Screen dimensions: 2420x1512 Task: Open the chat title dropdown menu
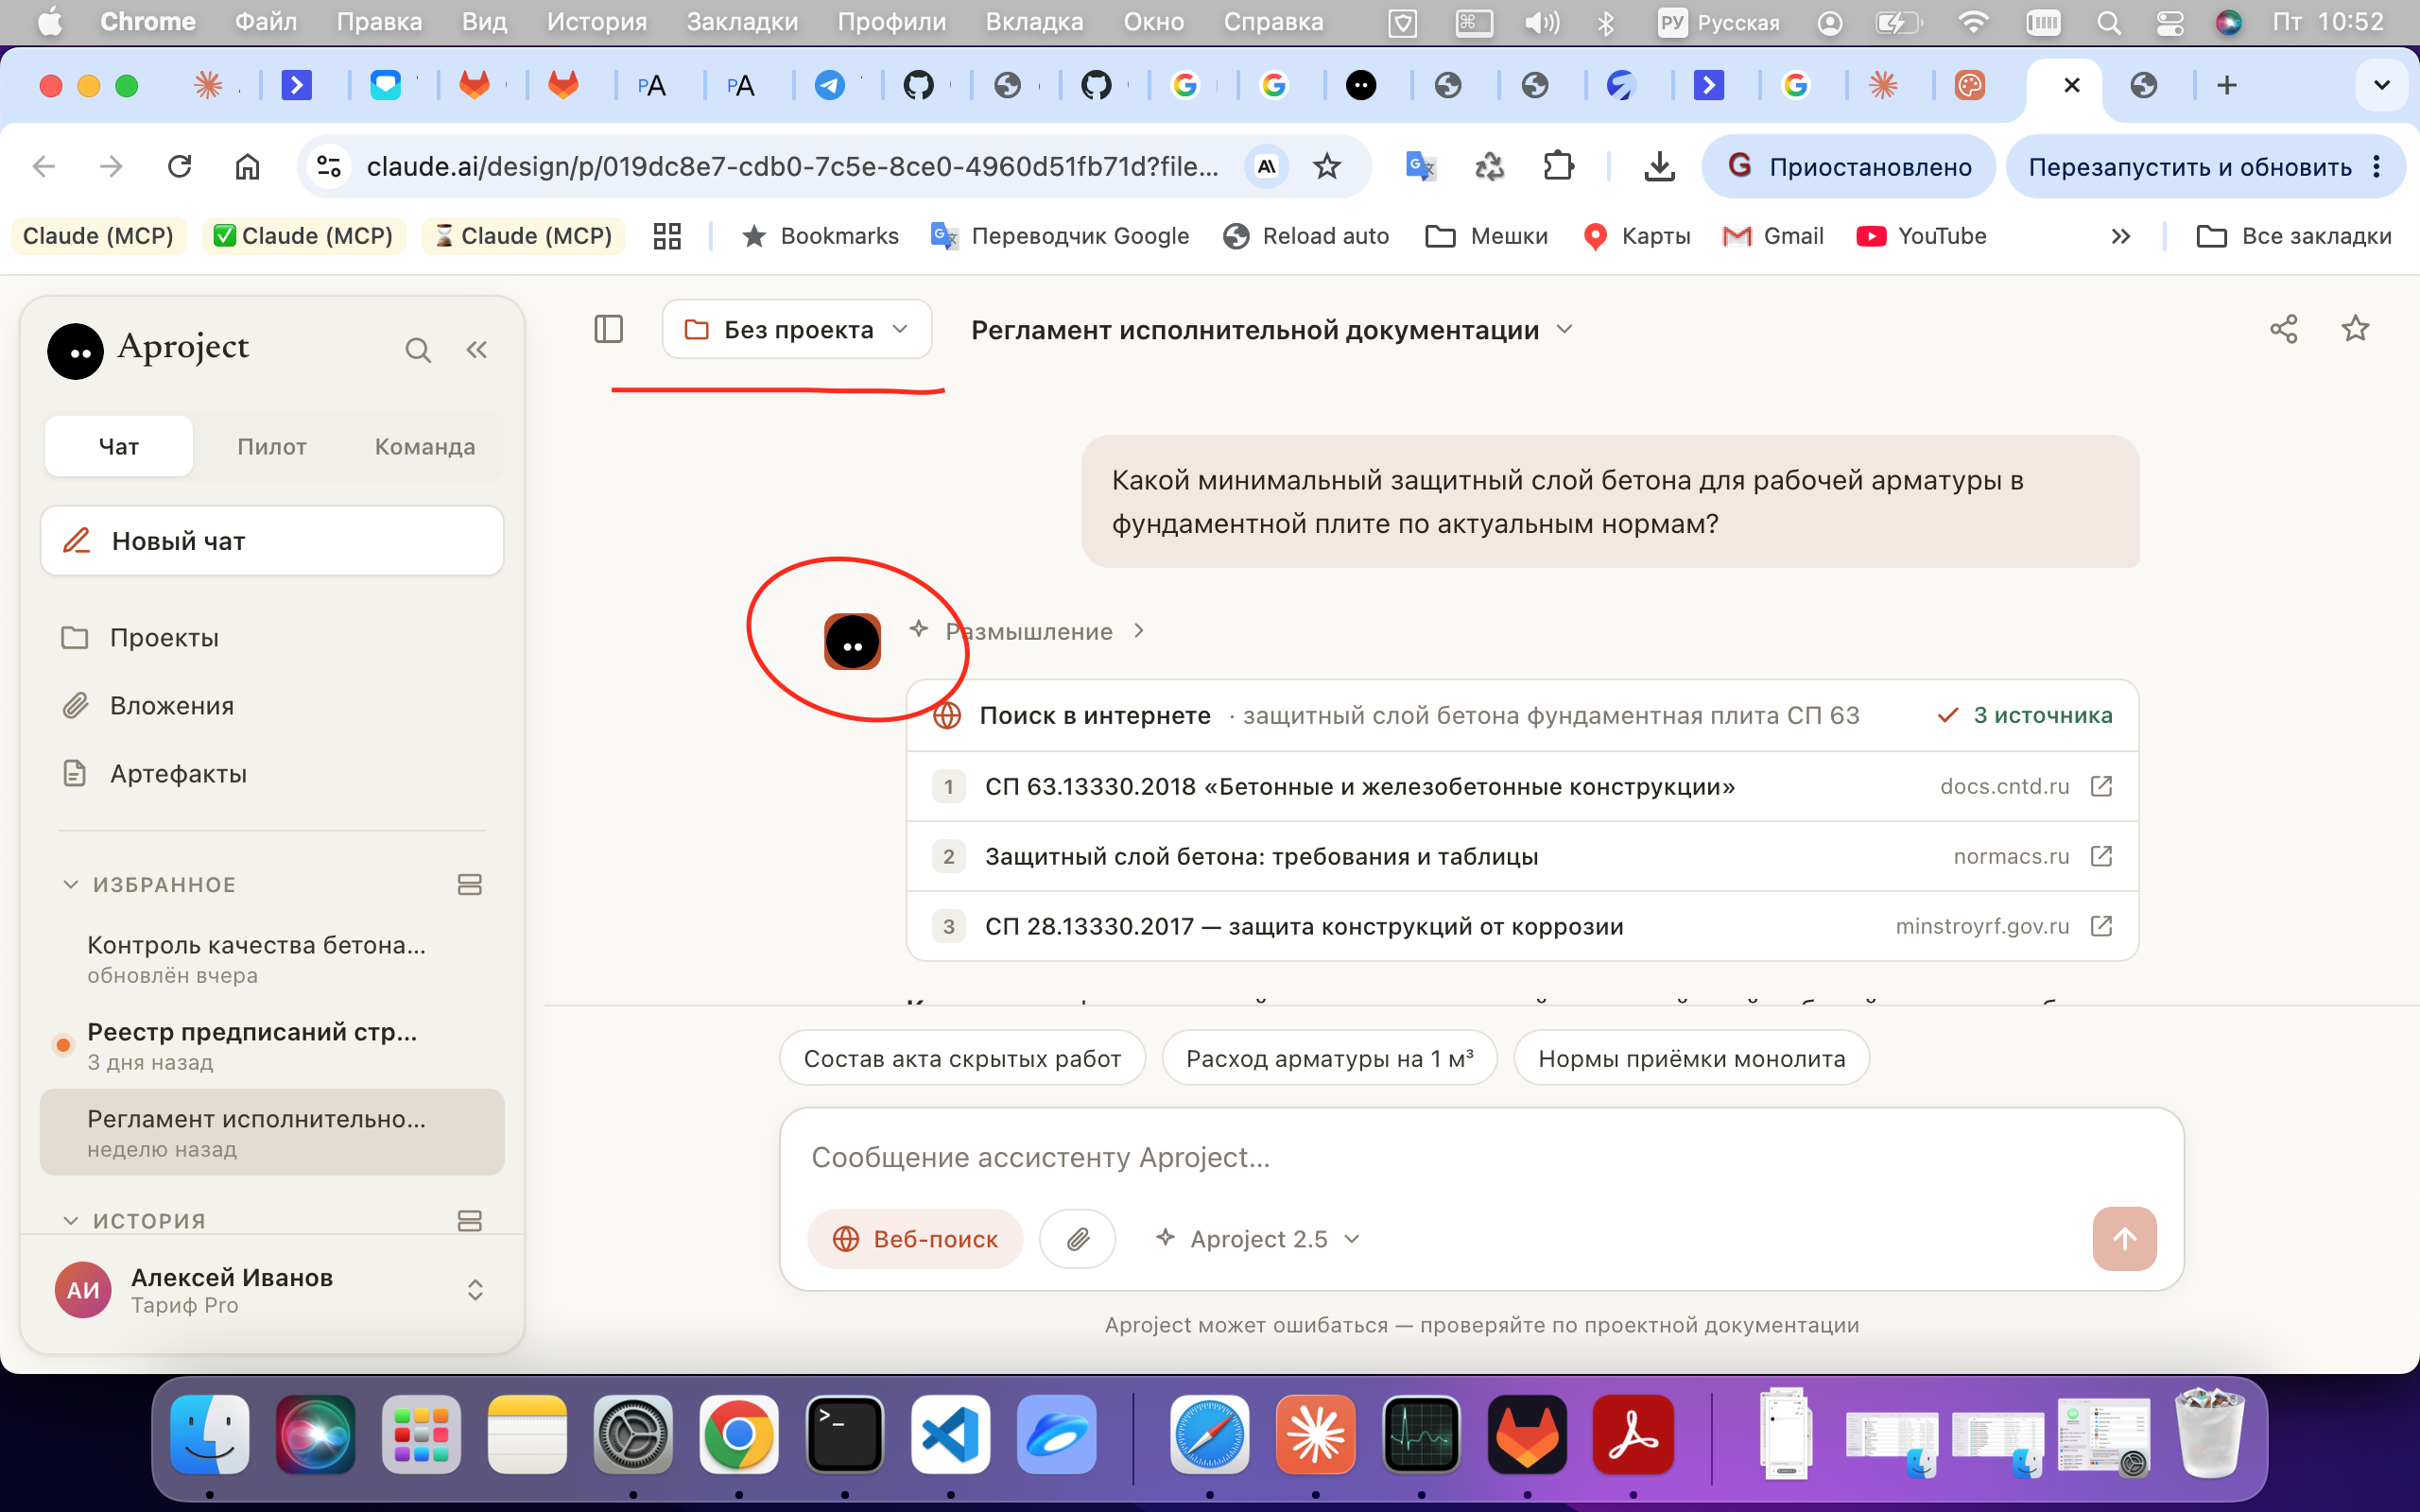coord(1565,329)
